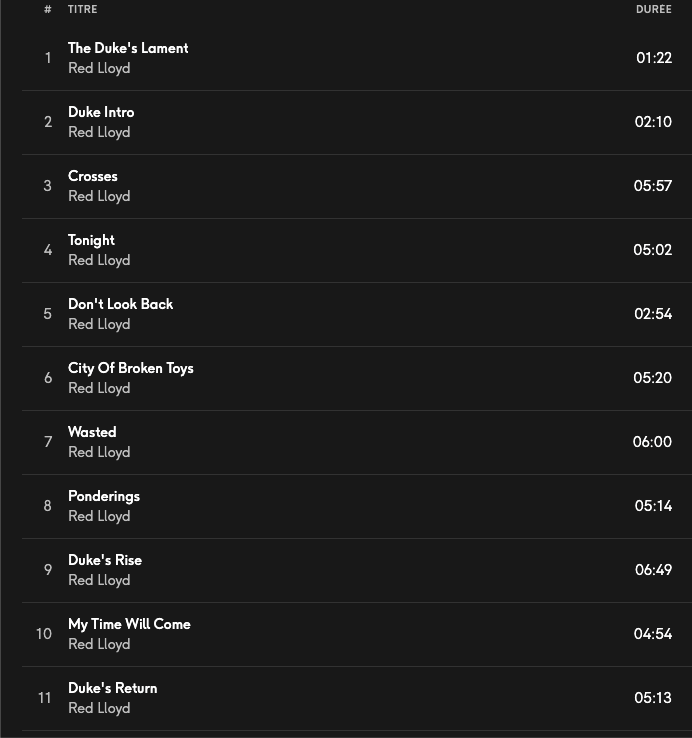Click the Don't Look Back title

(x=120, y=304)
